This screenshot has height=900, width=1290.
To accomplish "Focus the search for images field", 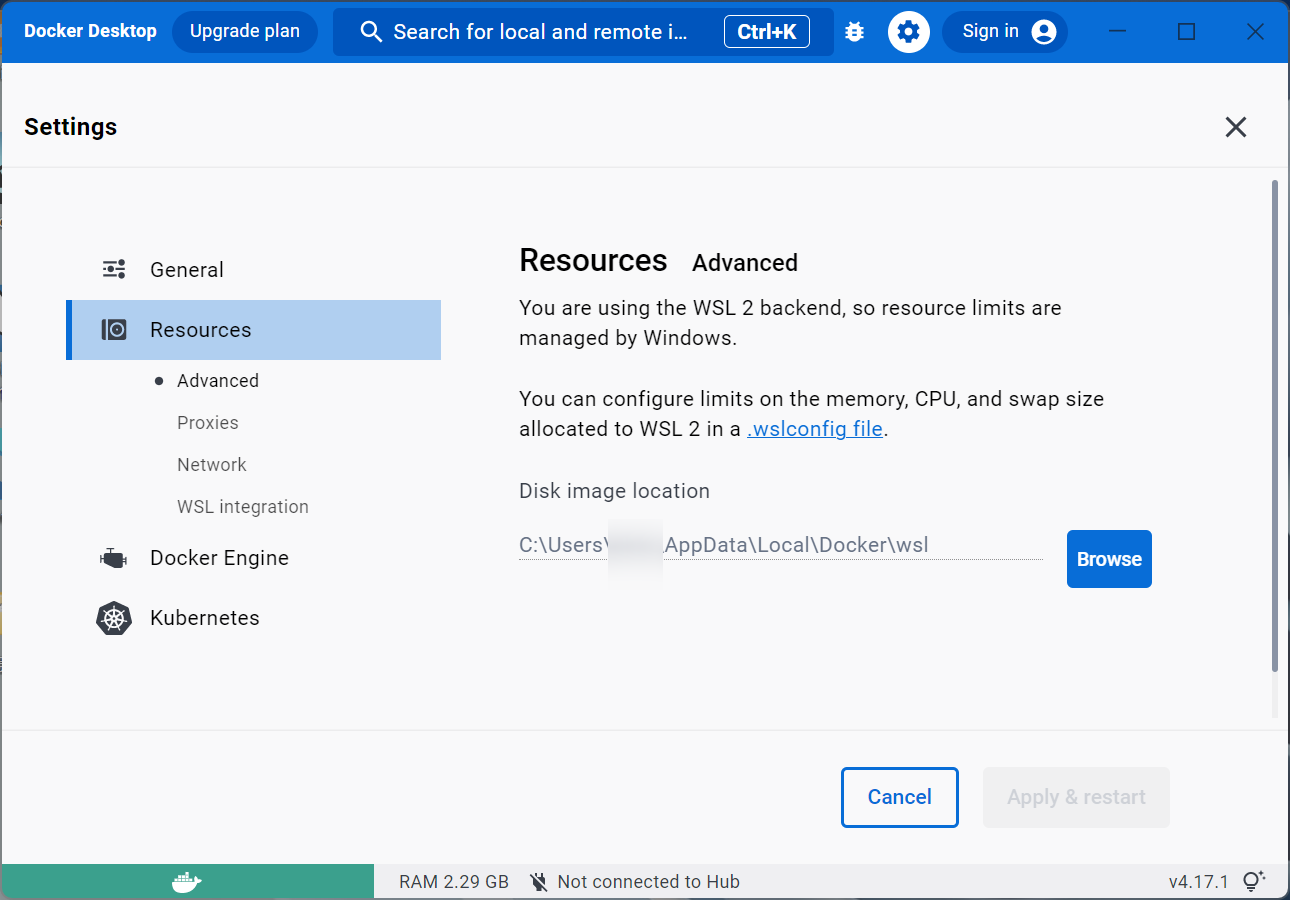I will 583,32.
